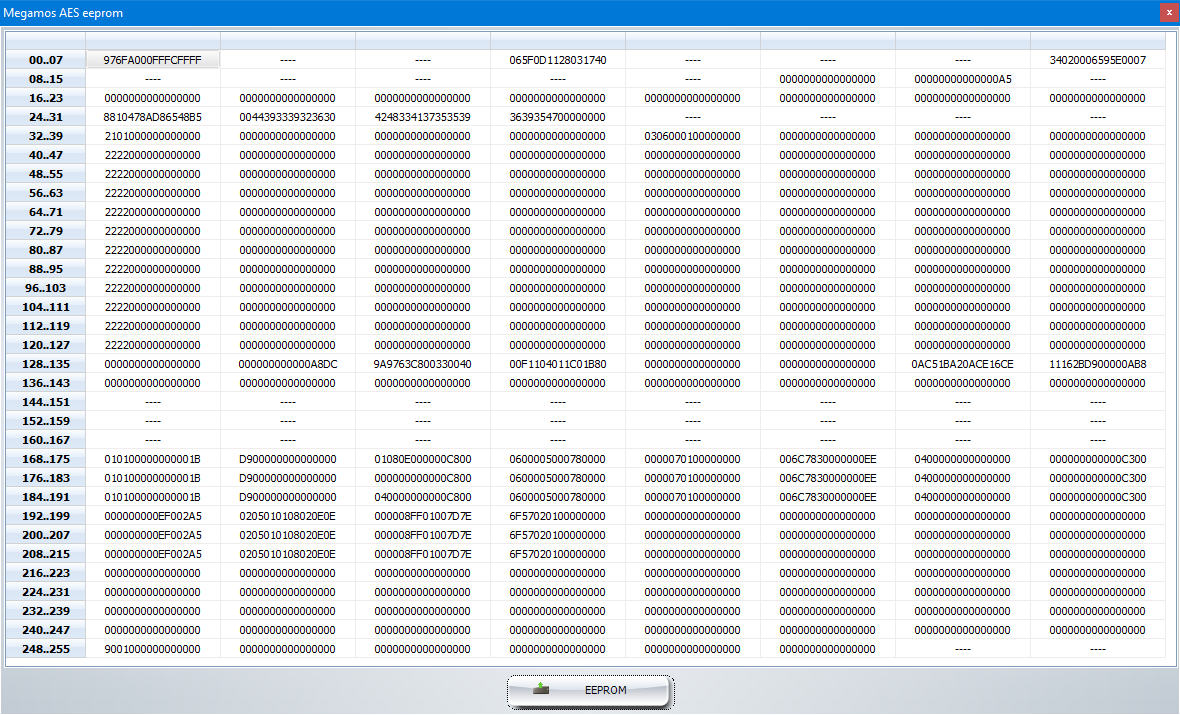The image size is (1180, 715).
Task: Click the EEPROM load button
Action: 590,691
